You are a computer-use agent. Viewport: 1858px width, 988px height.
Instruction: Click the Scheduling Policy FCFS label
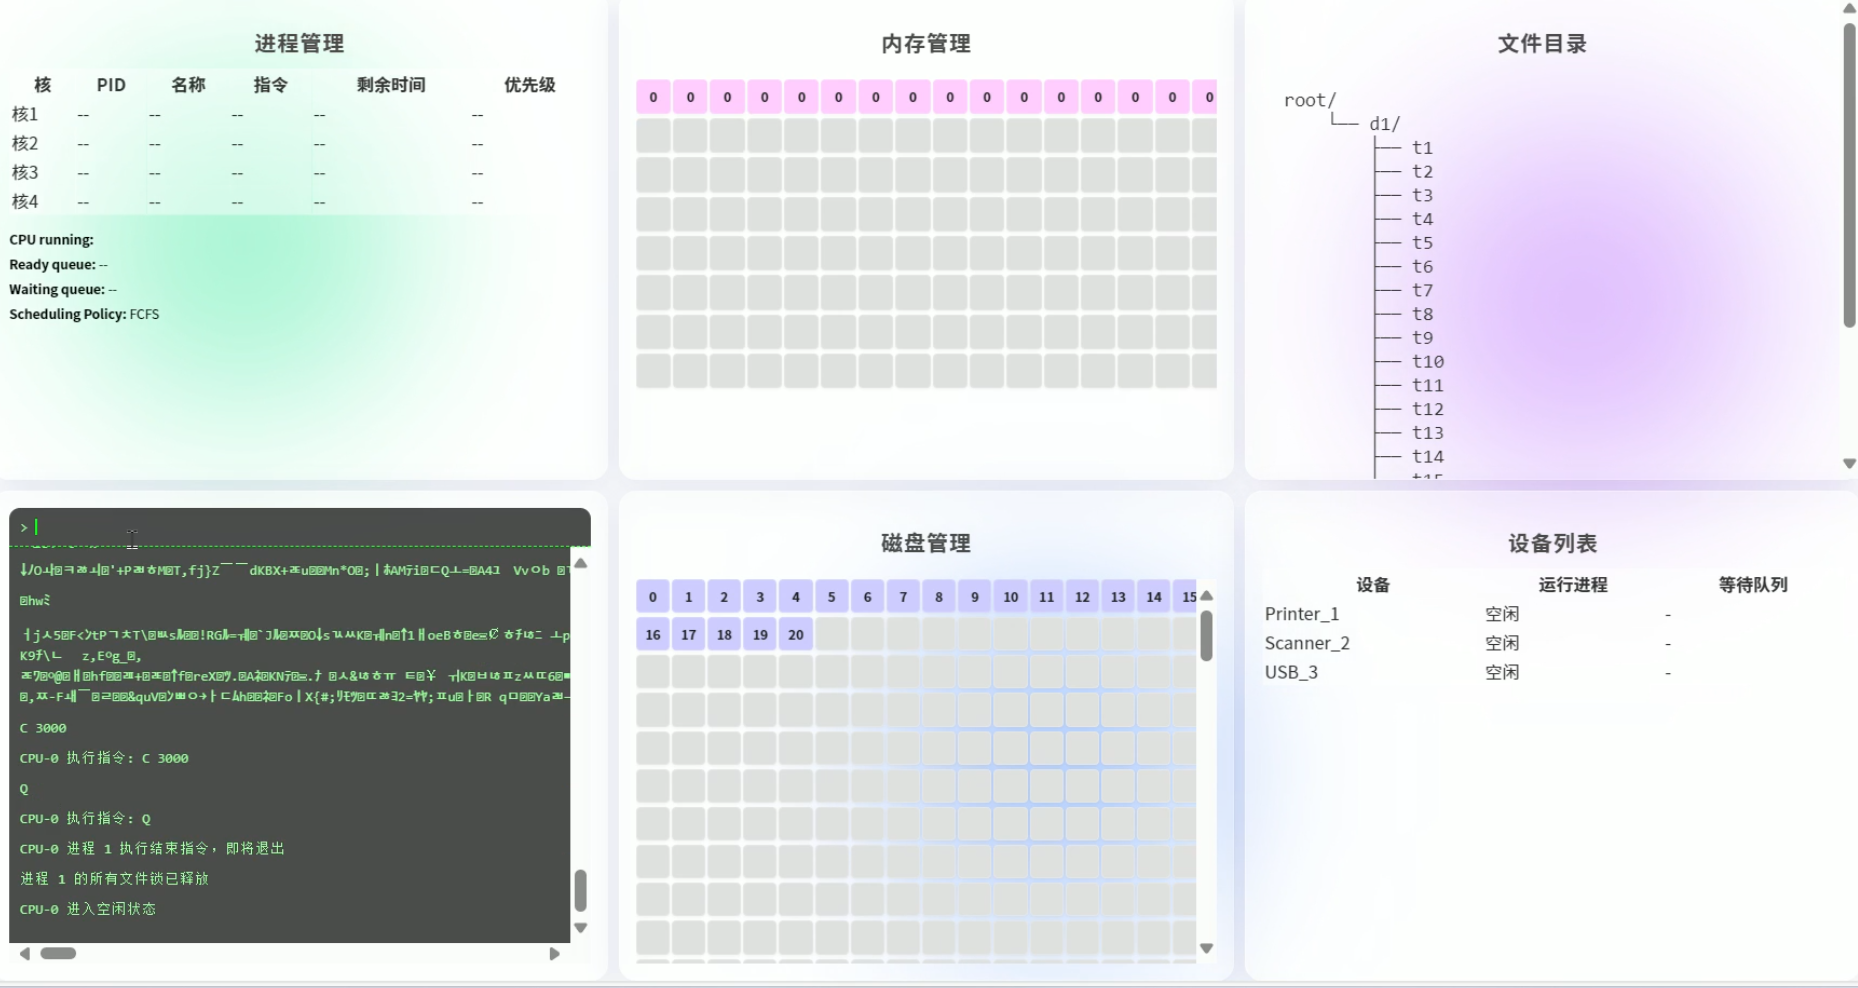click(84, 314)
